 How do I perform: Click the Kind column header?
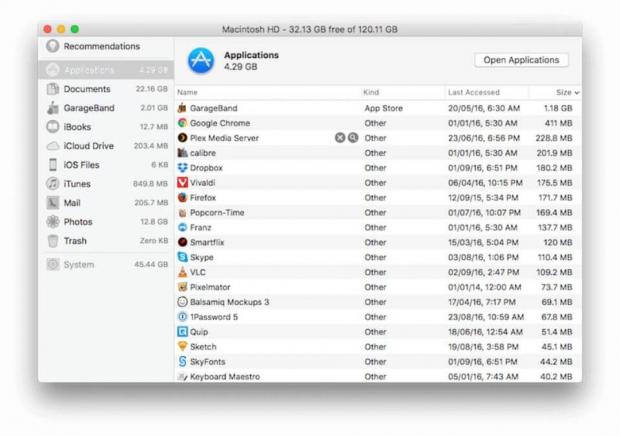(371, 92)
